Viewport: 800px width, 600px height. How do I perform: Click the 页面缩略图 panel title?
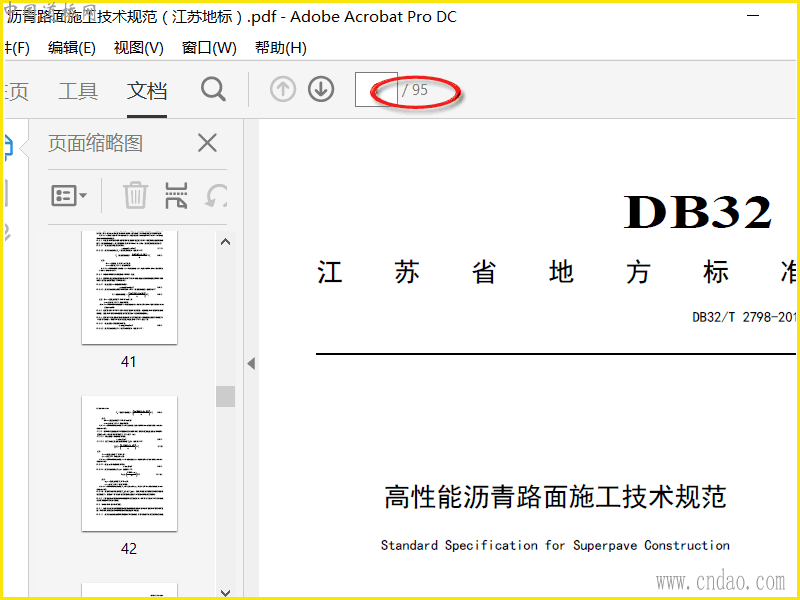[x=95, y=143]
